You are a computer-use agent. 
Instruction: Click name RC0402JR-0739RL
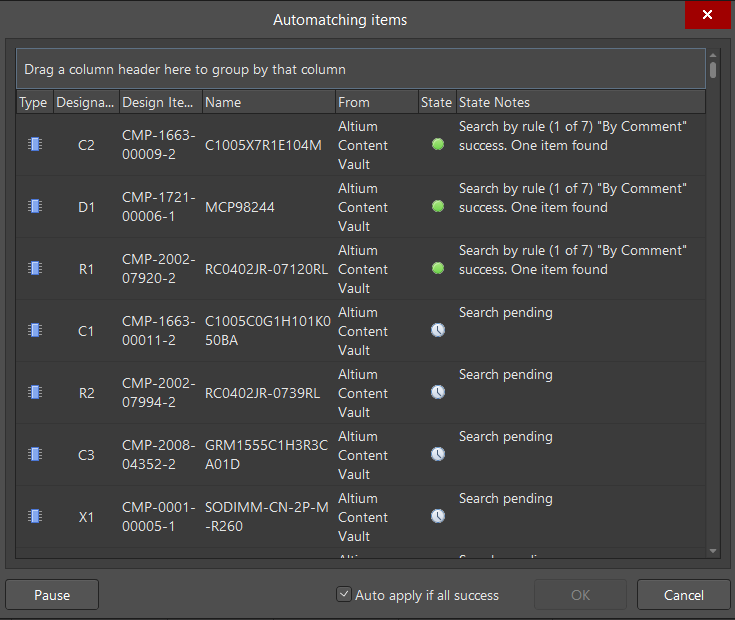pyautogui.click(x=262, y=393)
